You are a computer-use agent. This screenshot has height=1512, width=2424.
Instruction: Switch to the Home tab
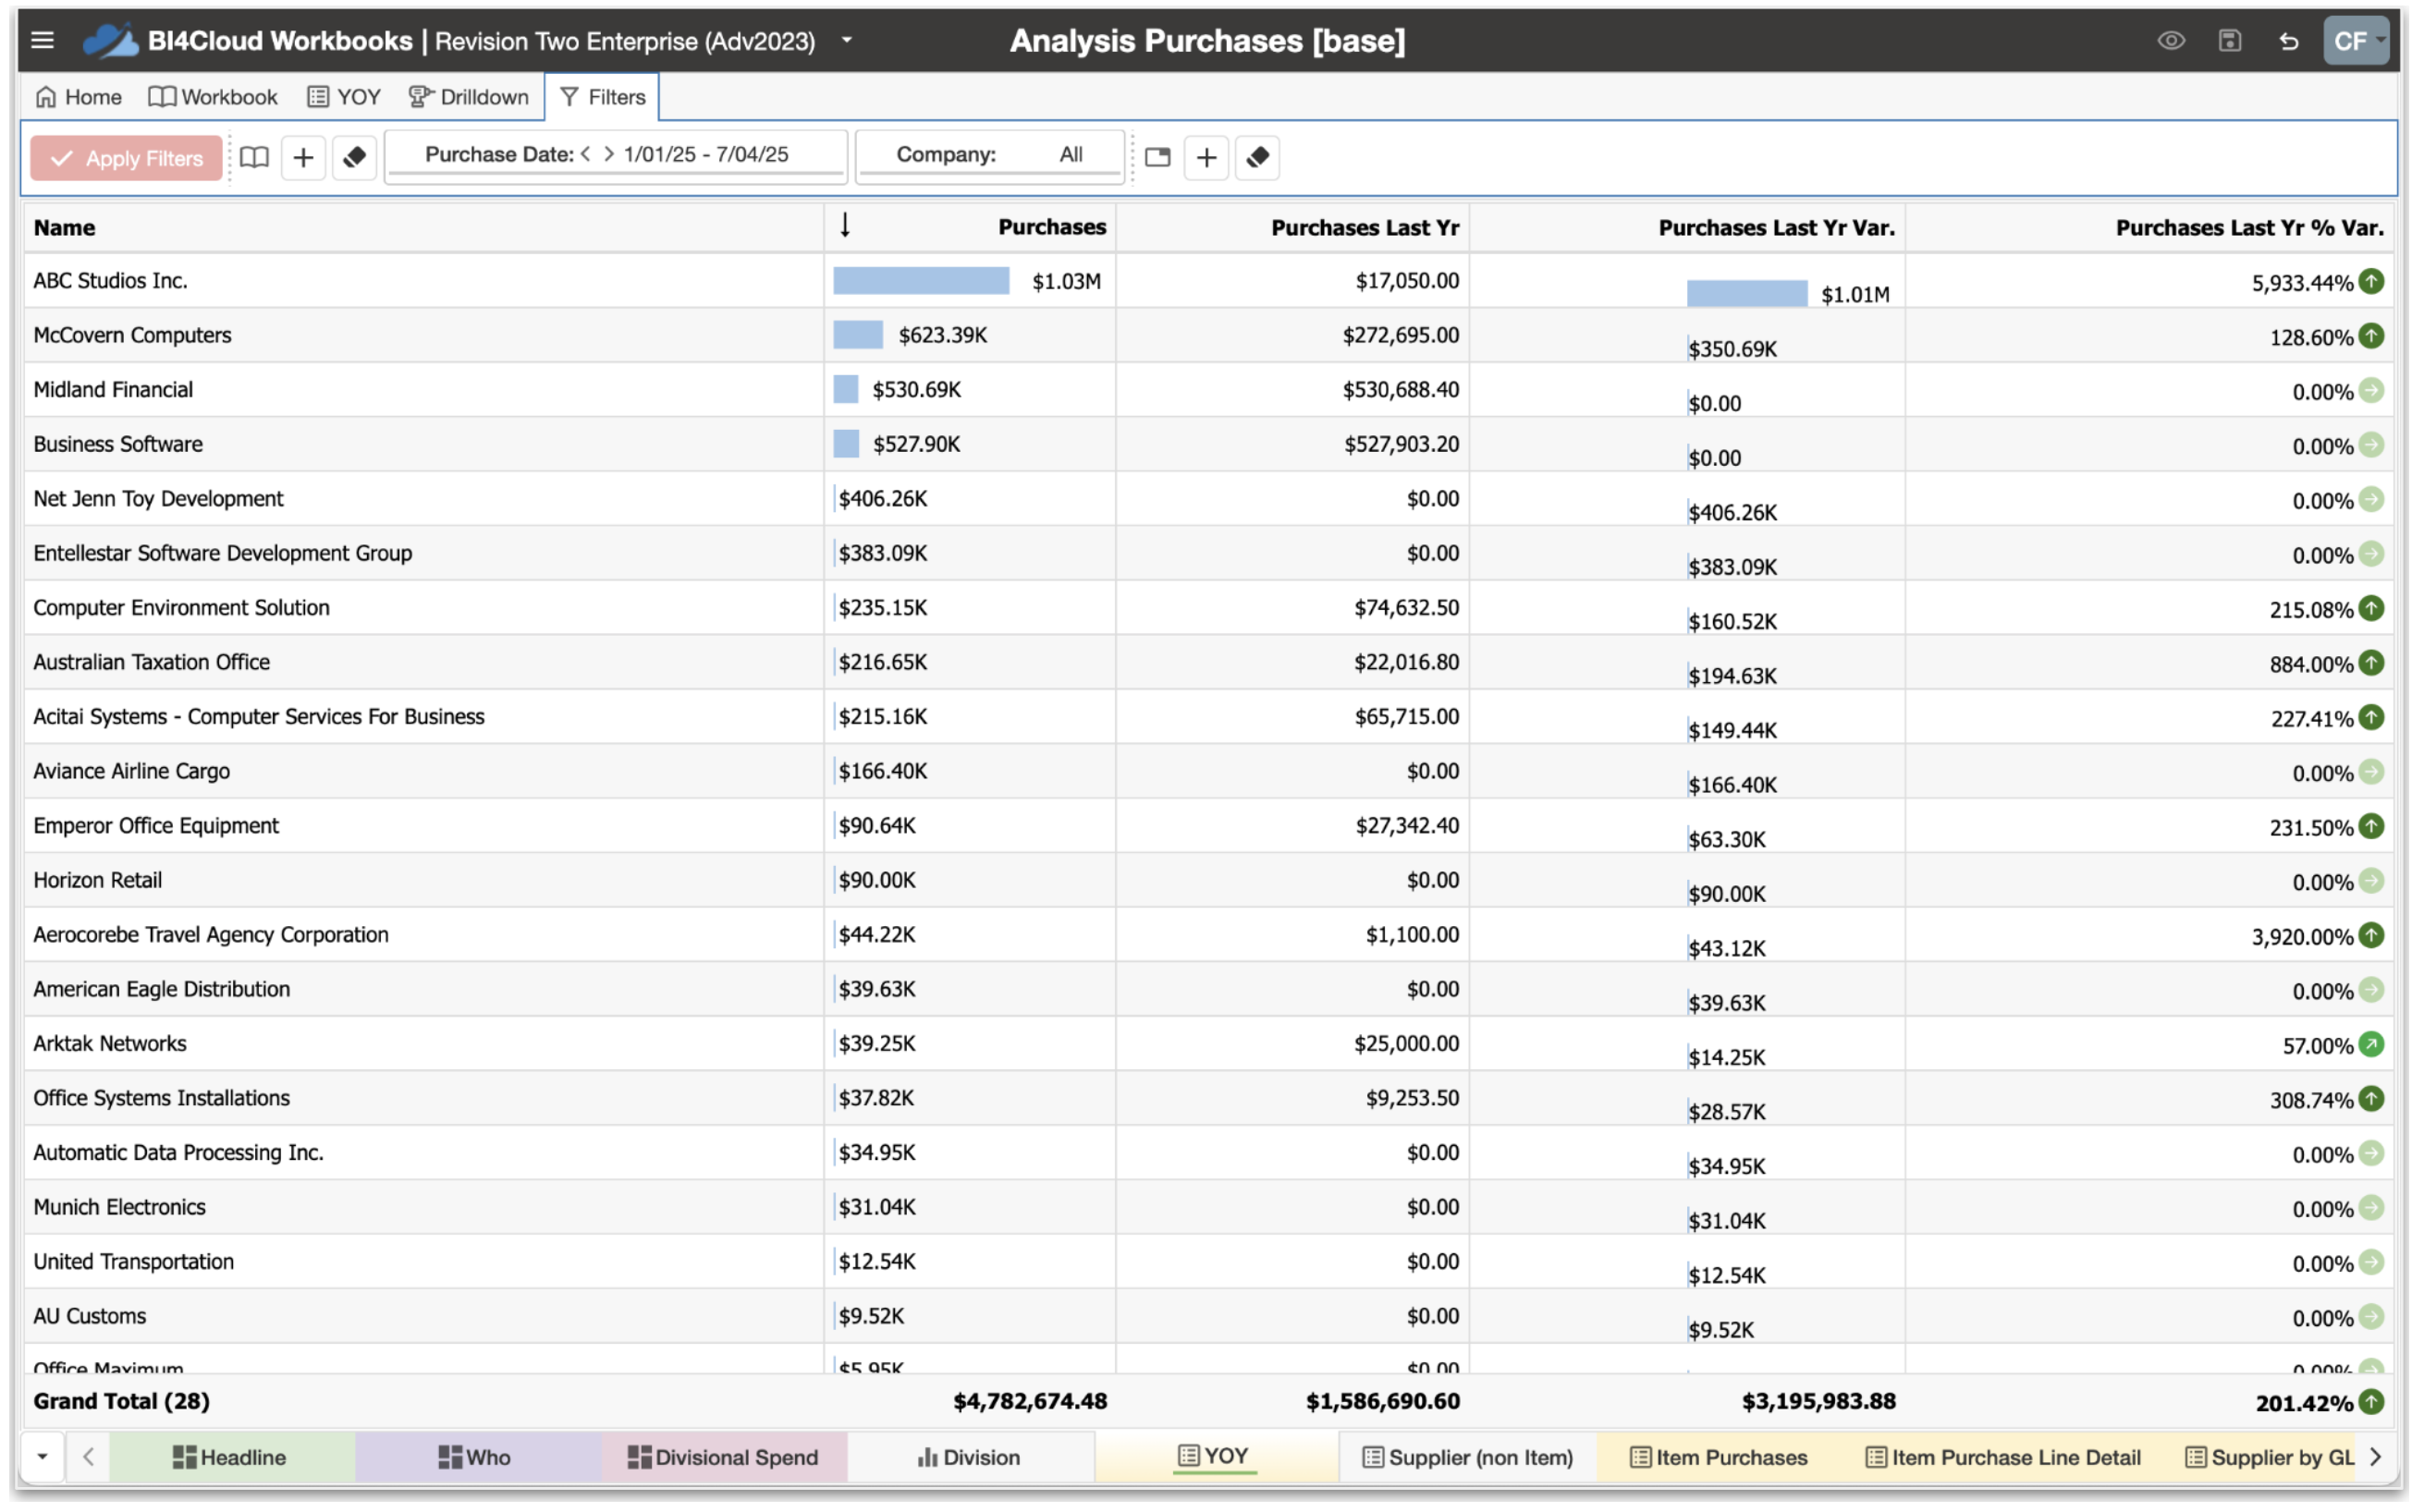(x=79, y=97)
